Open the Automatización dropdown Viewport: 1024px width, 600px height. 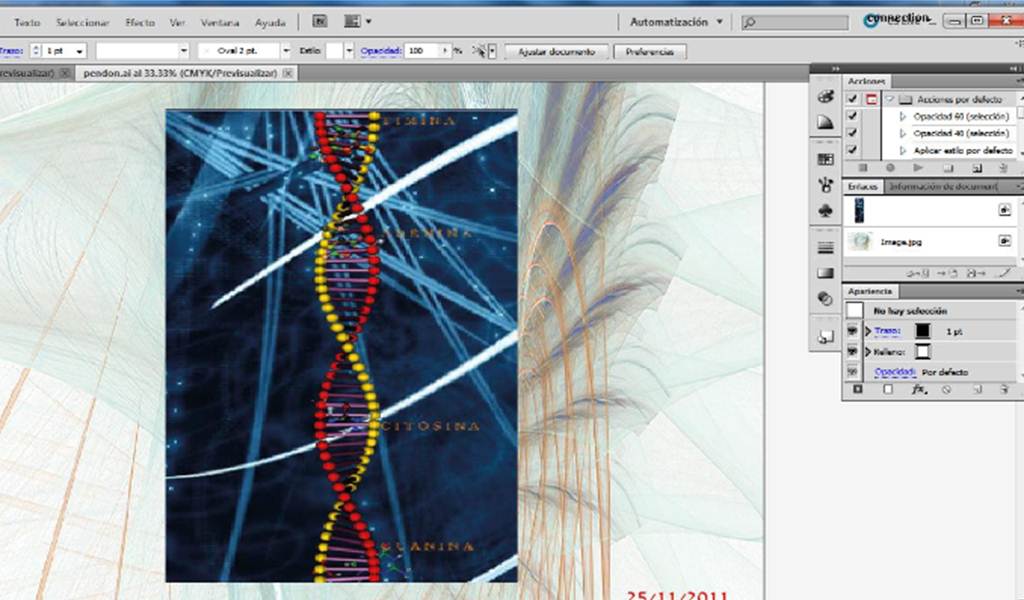(x=676, y=22)
